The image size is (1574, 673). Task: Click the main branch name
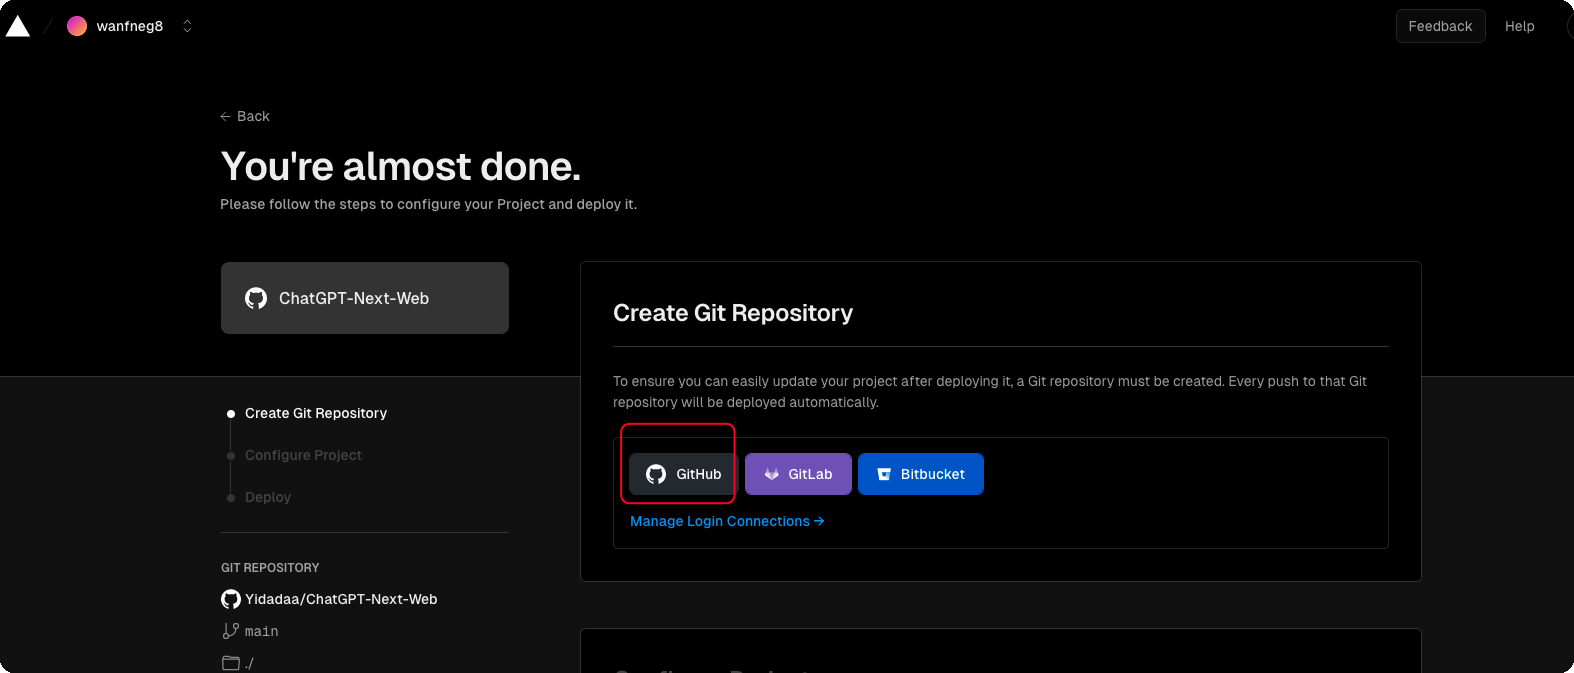pos(262,631)
